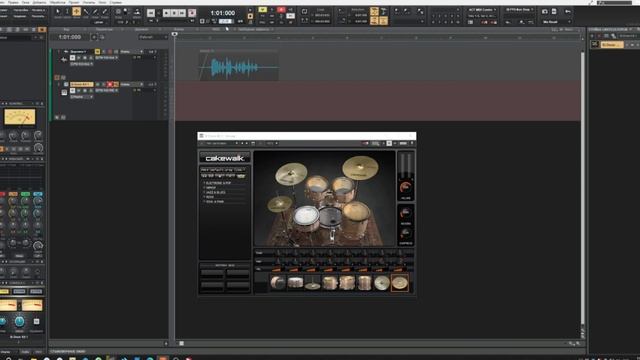Open the Дорожки track view menu
This screenshot has width=640, height=360.
141,29
